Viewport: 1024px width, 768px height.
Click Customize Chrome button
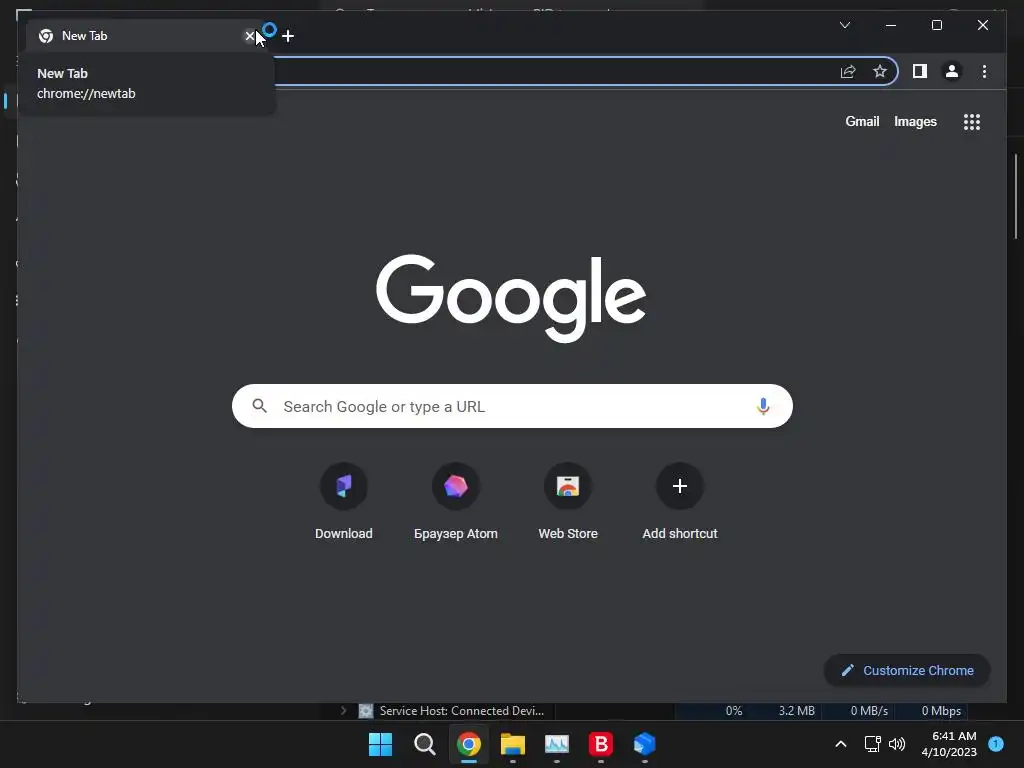[x=907, y=670]
